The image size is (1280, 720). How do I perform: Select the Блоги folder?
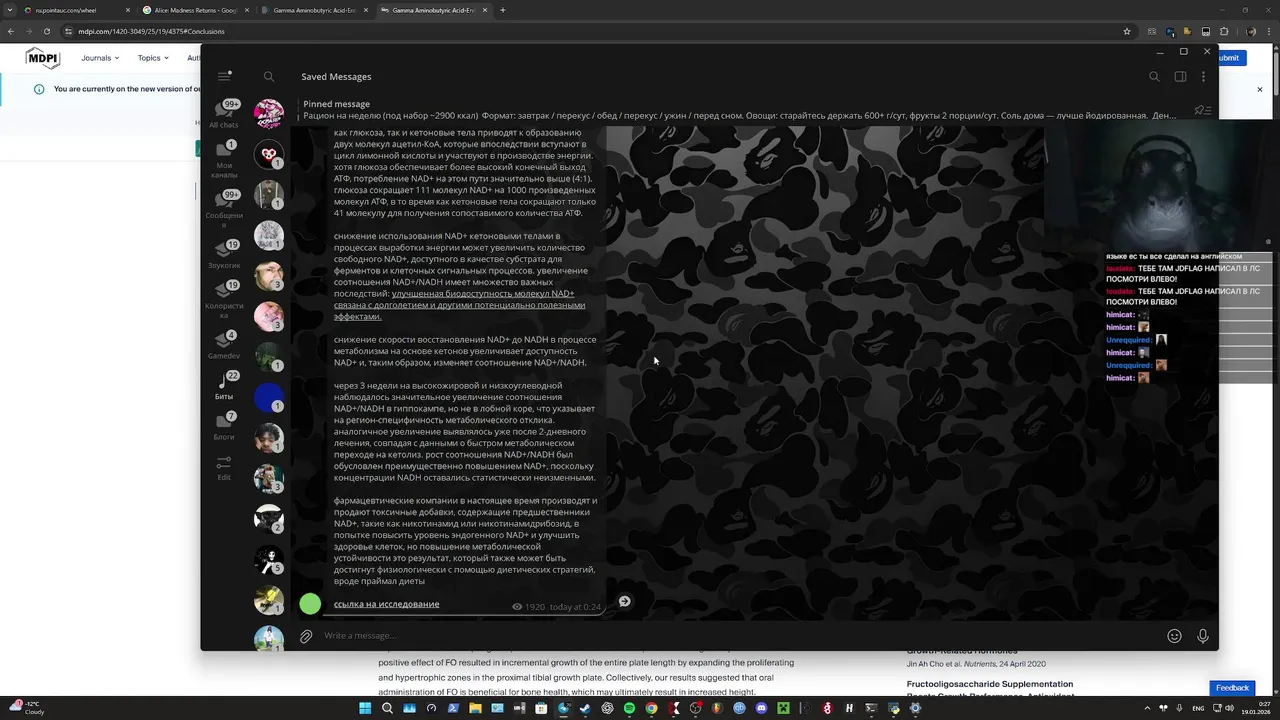point(224,425)
